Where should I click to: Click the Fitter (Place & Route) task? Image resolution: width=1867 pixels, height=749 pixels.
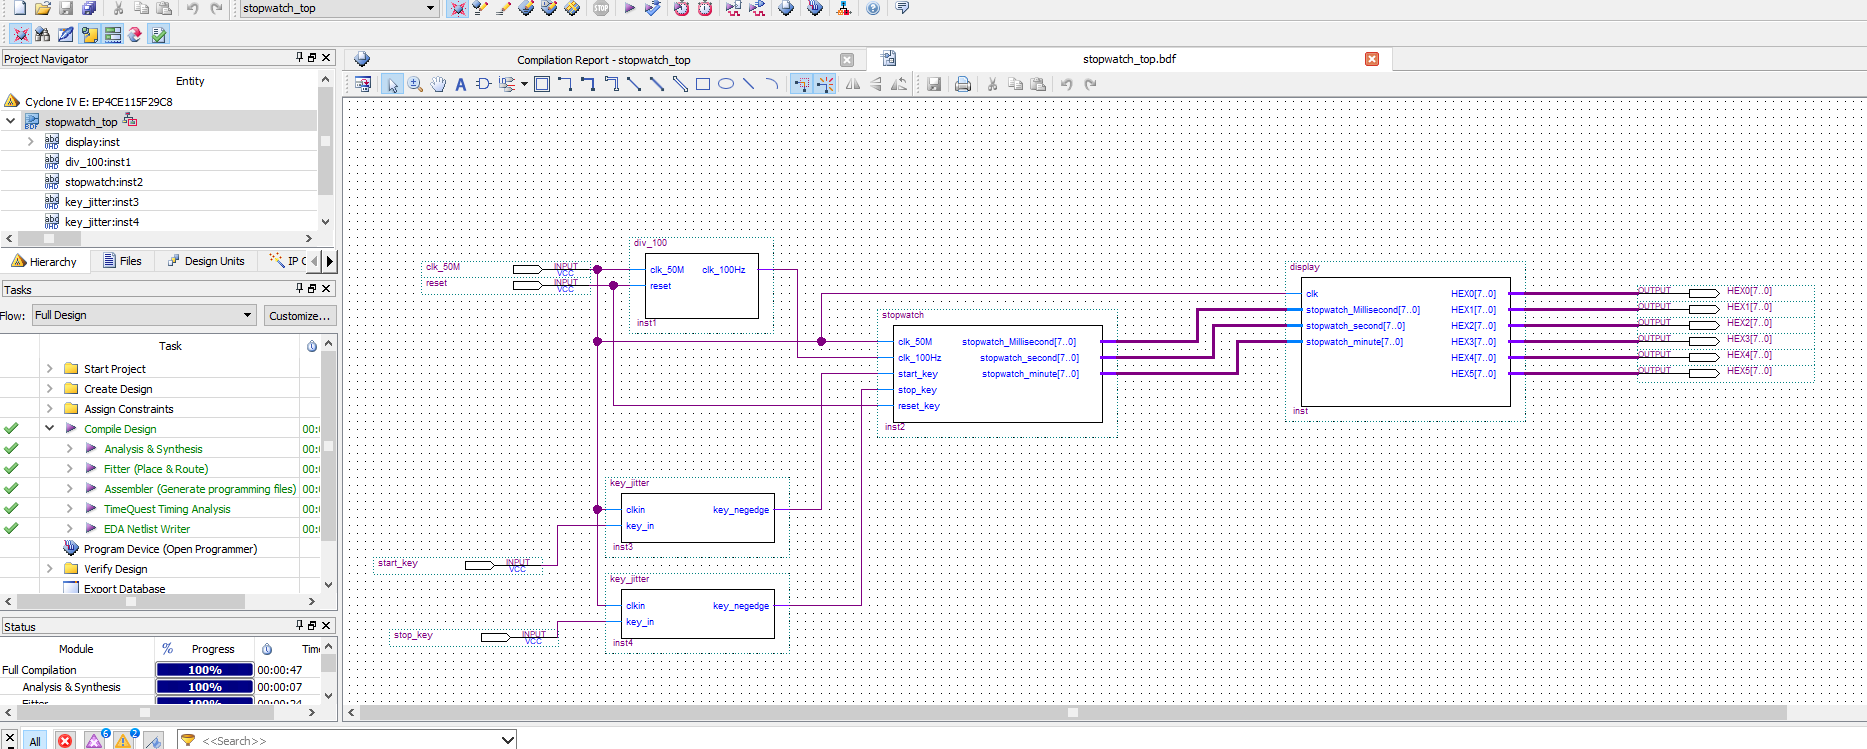pos(156,469)
